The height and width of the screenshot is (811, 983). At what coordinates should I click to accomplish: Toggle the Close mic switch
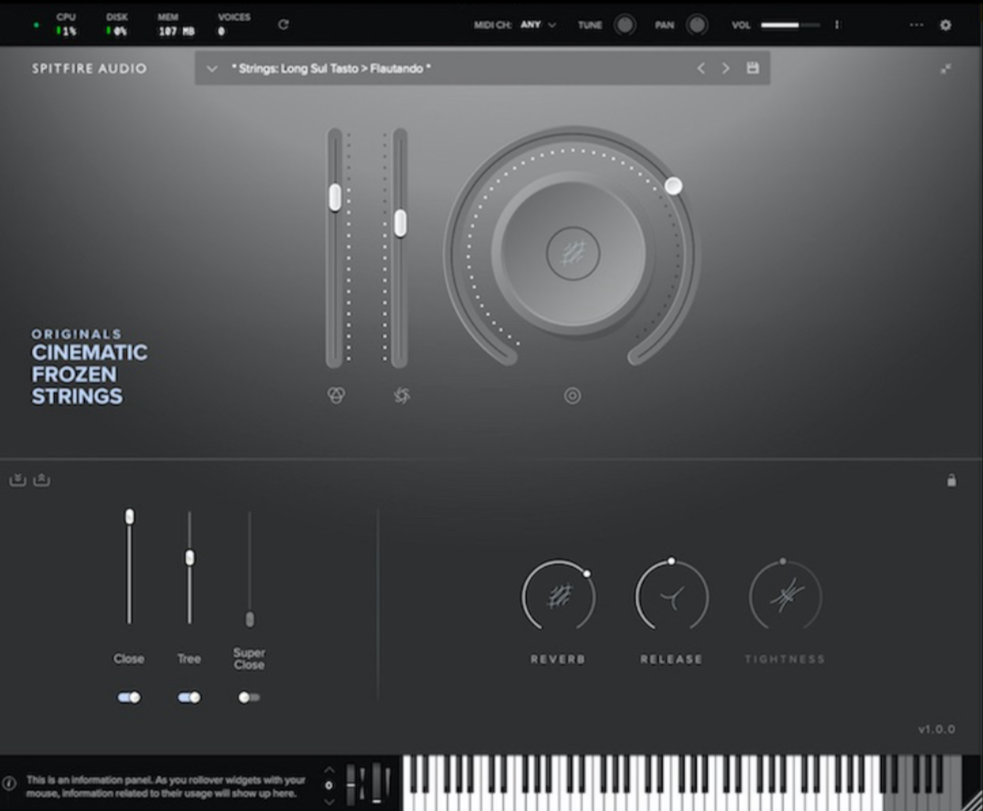click(129, 698)
